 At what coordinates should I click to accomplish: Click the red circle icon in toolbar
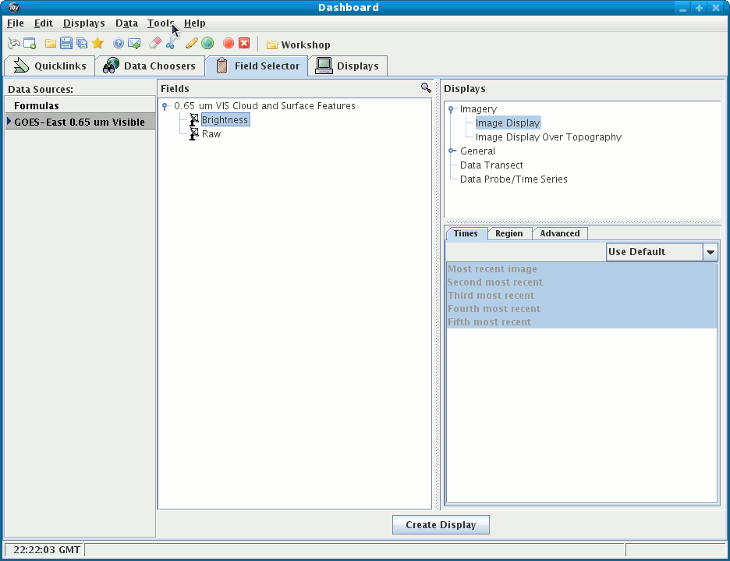228,44
